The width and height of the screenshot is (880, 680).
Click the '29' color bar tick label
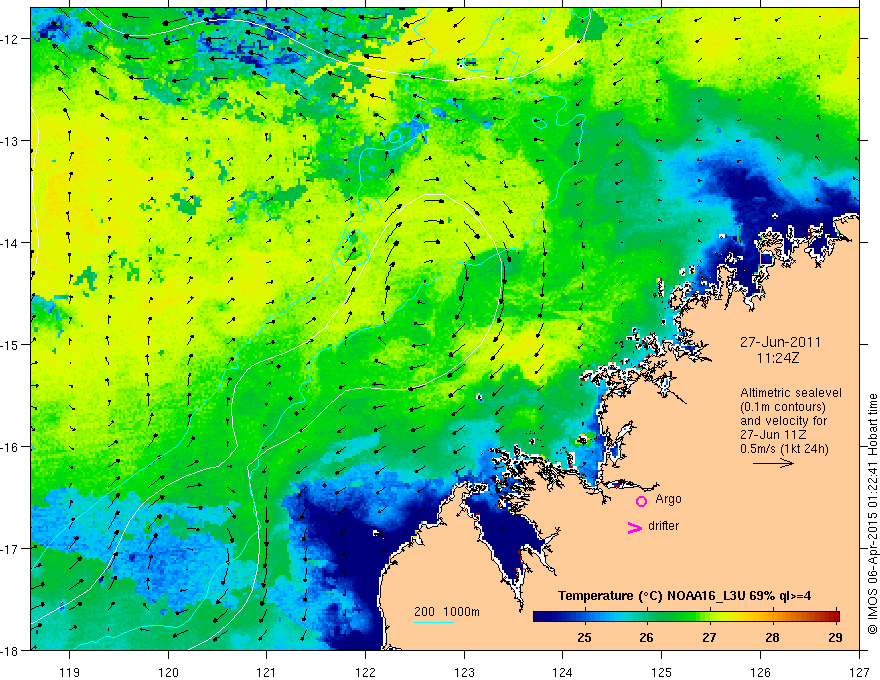point(835,637)
